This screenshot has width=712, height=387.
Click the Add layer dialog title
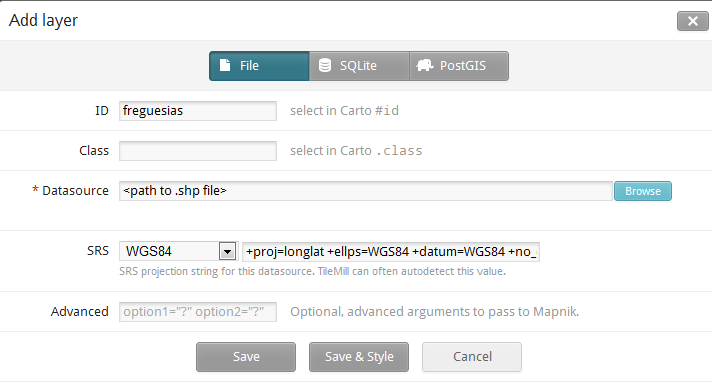tap(44, 20)
